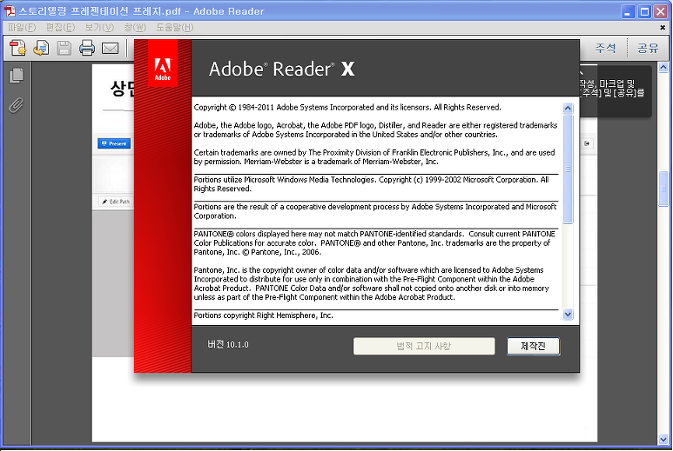The width and height of the screenshot is (673, 451).
Task: Click the PANTONE colors displayed paragraph
Action: click(374, 243)
